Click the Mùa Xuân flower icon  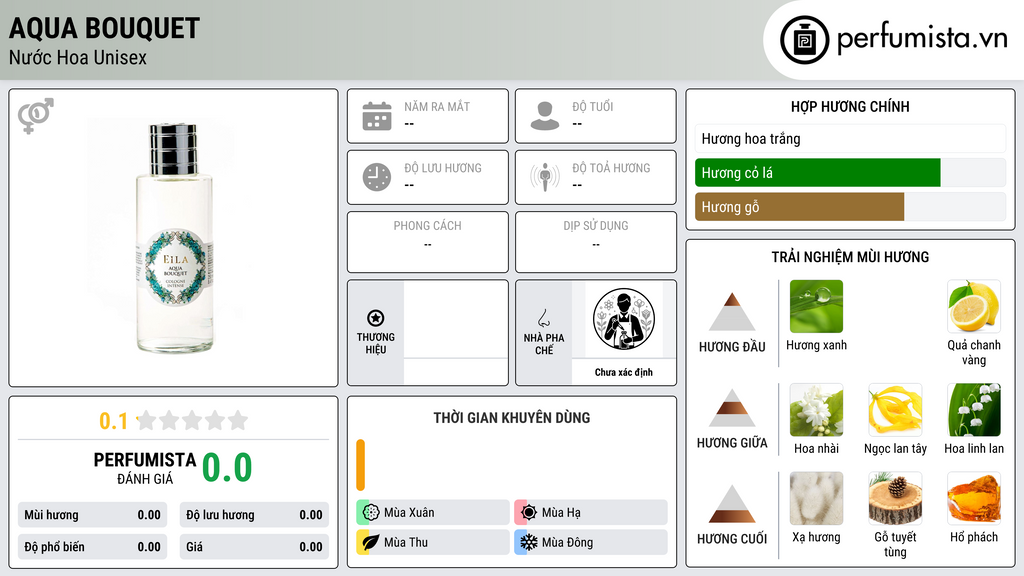click(371, 513)
